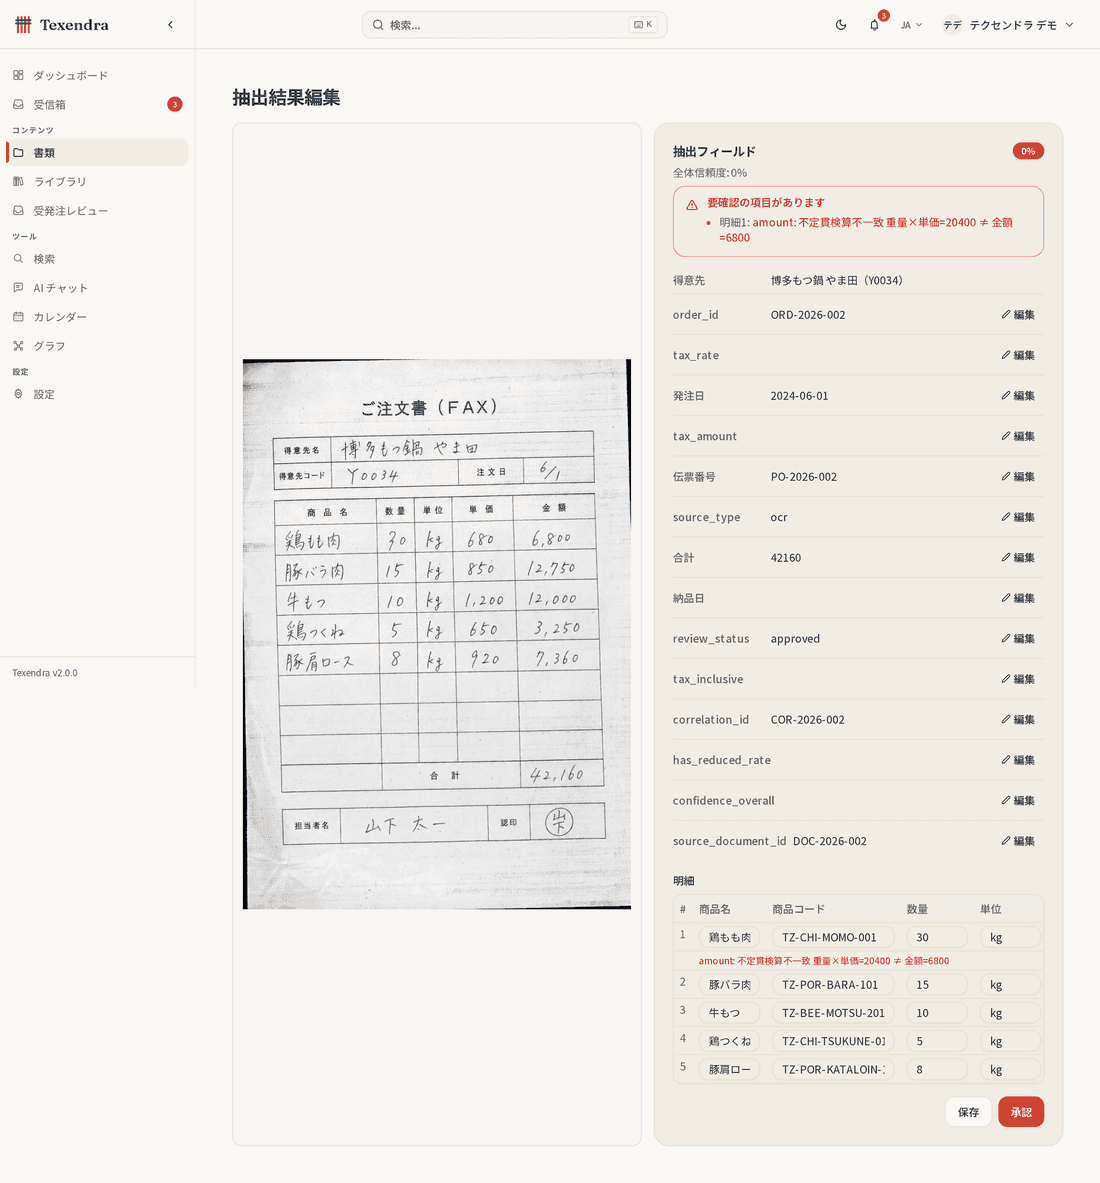Image resolution: width=1100 pixels, height=1183 pixels.
Task: Click the keyboard shortcut K badge
Action: click(644, 25)
